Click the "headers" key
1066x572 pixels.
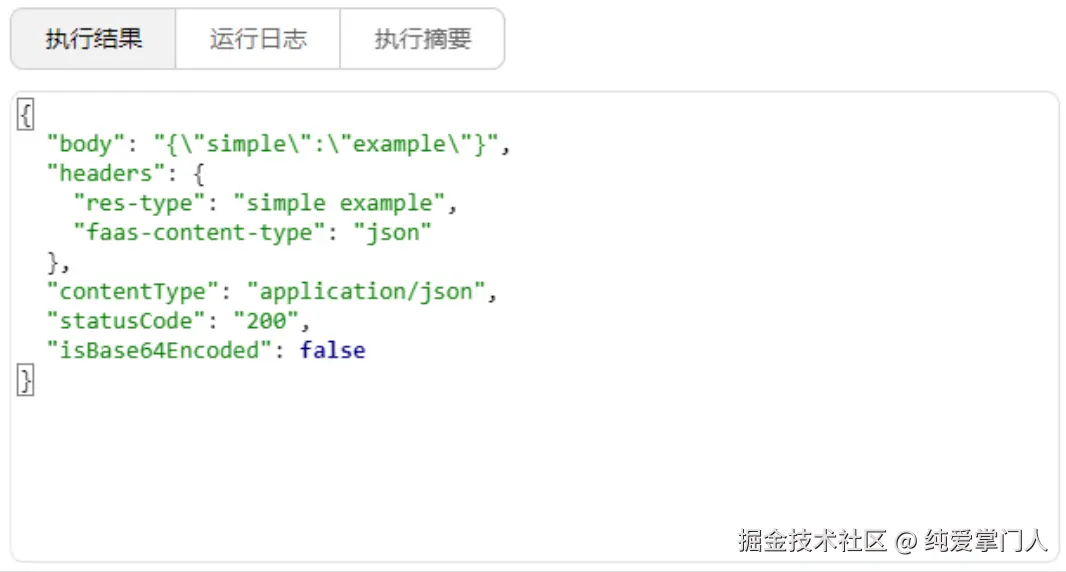click(x=106, y=173)
